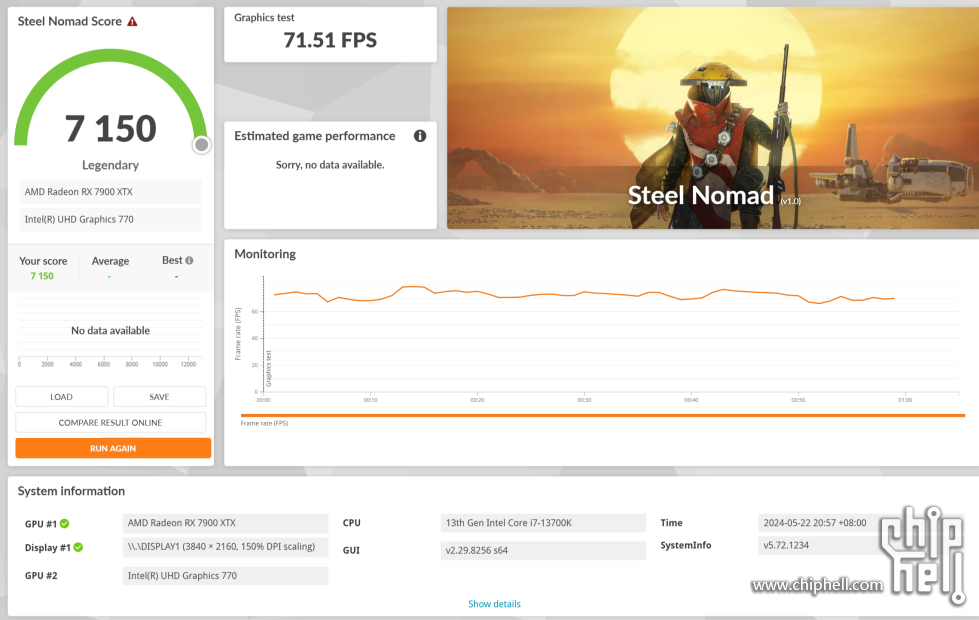Click the SAVE button
This screenshot has height=620, width=979.
[159, 396]
